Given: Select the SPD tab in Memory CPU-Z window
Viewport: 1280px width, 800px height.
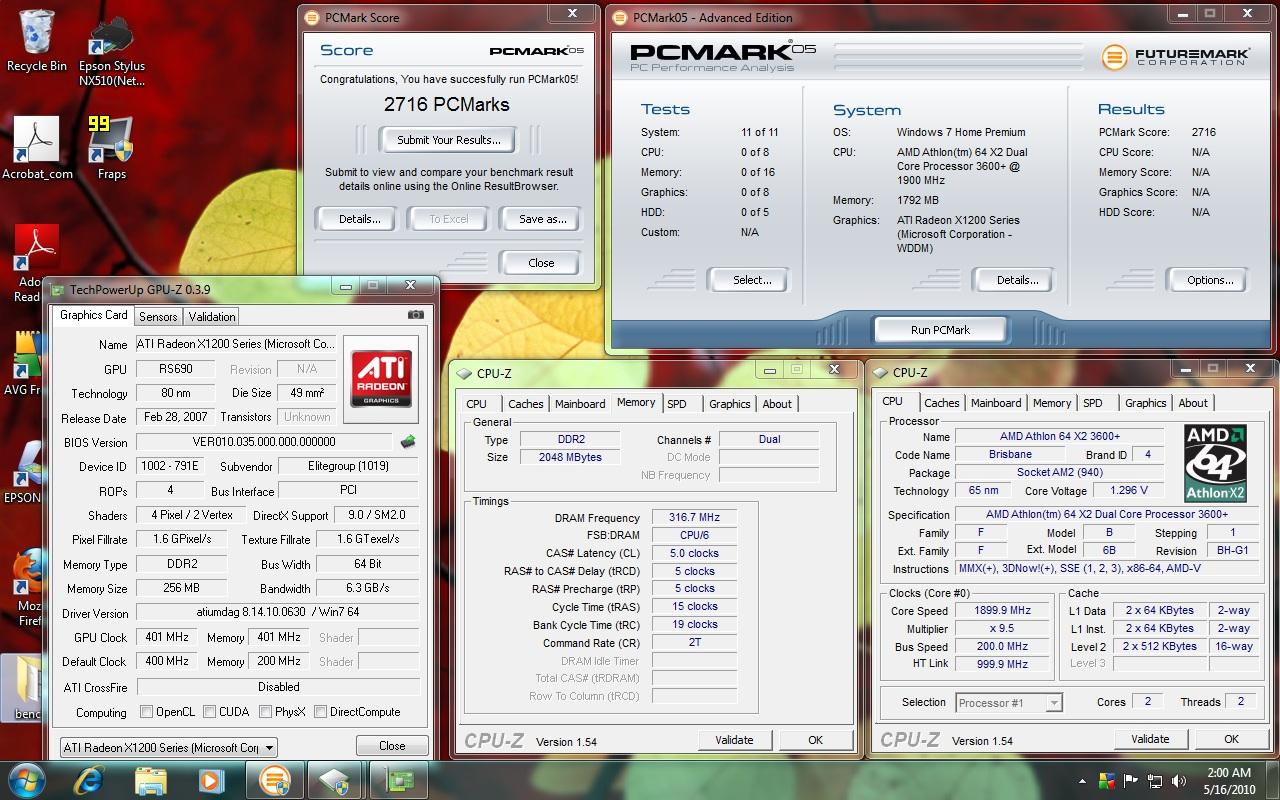Looking at the screenshot, I should tap(677, 404).
